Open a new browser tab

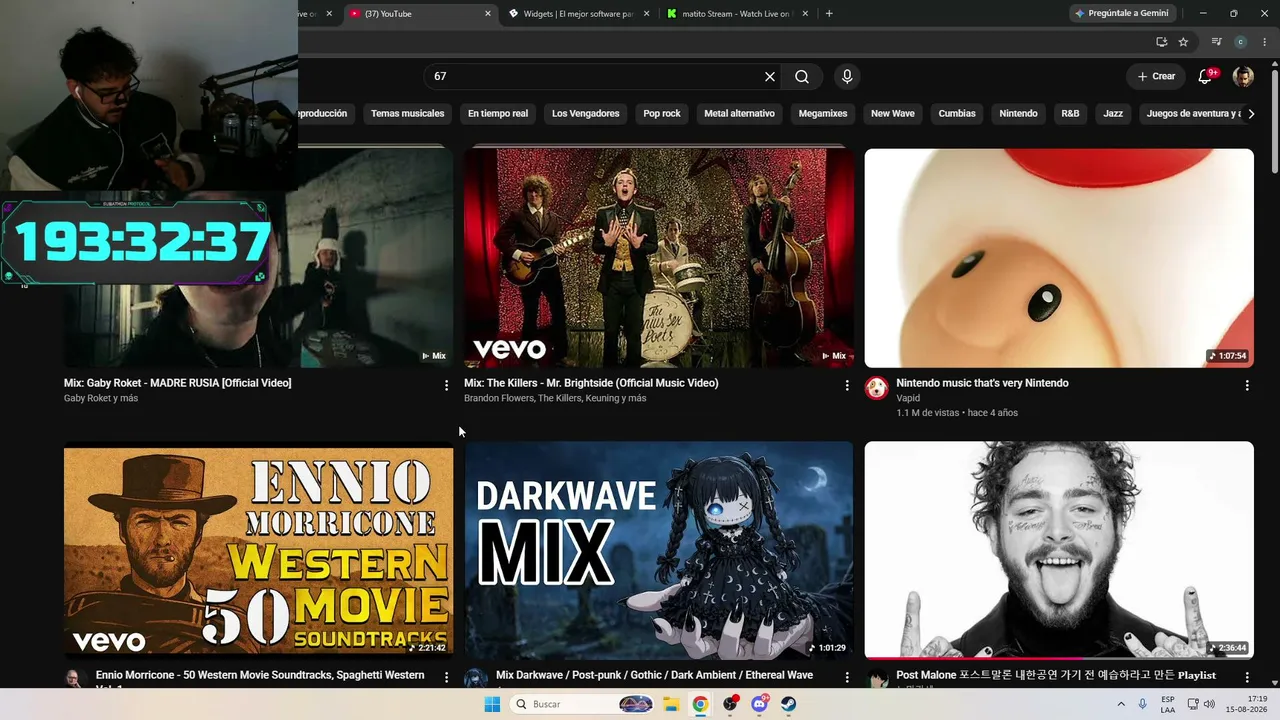[829, 14]
